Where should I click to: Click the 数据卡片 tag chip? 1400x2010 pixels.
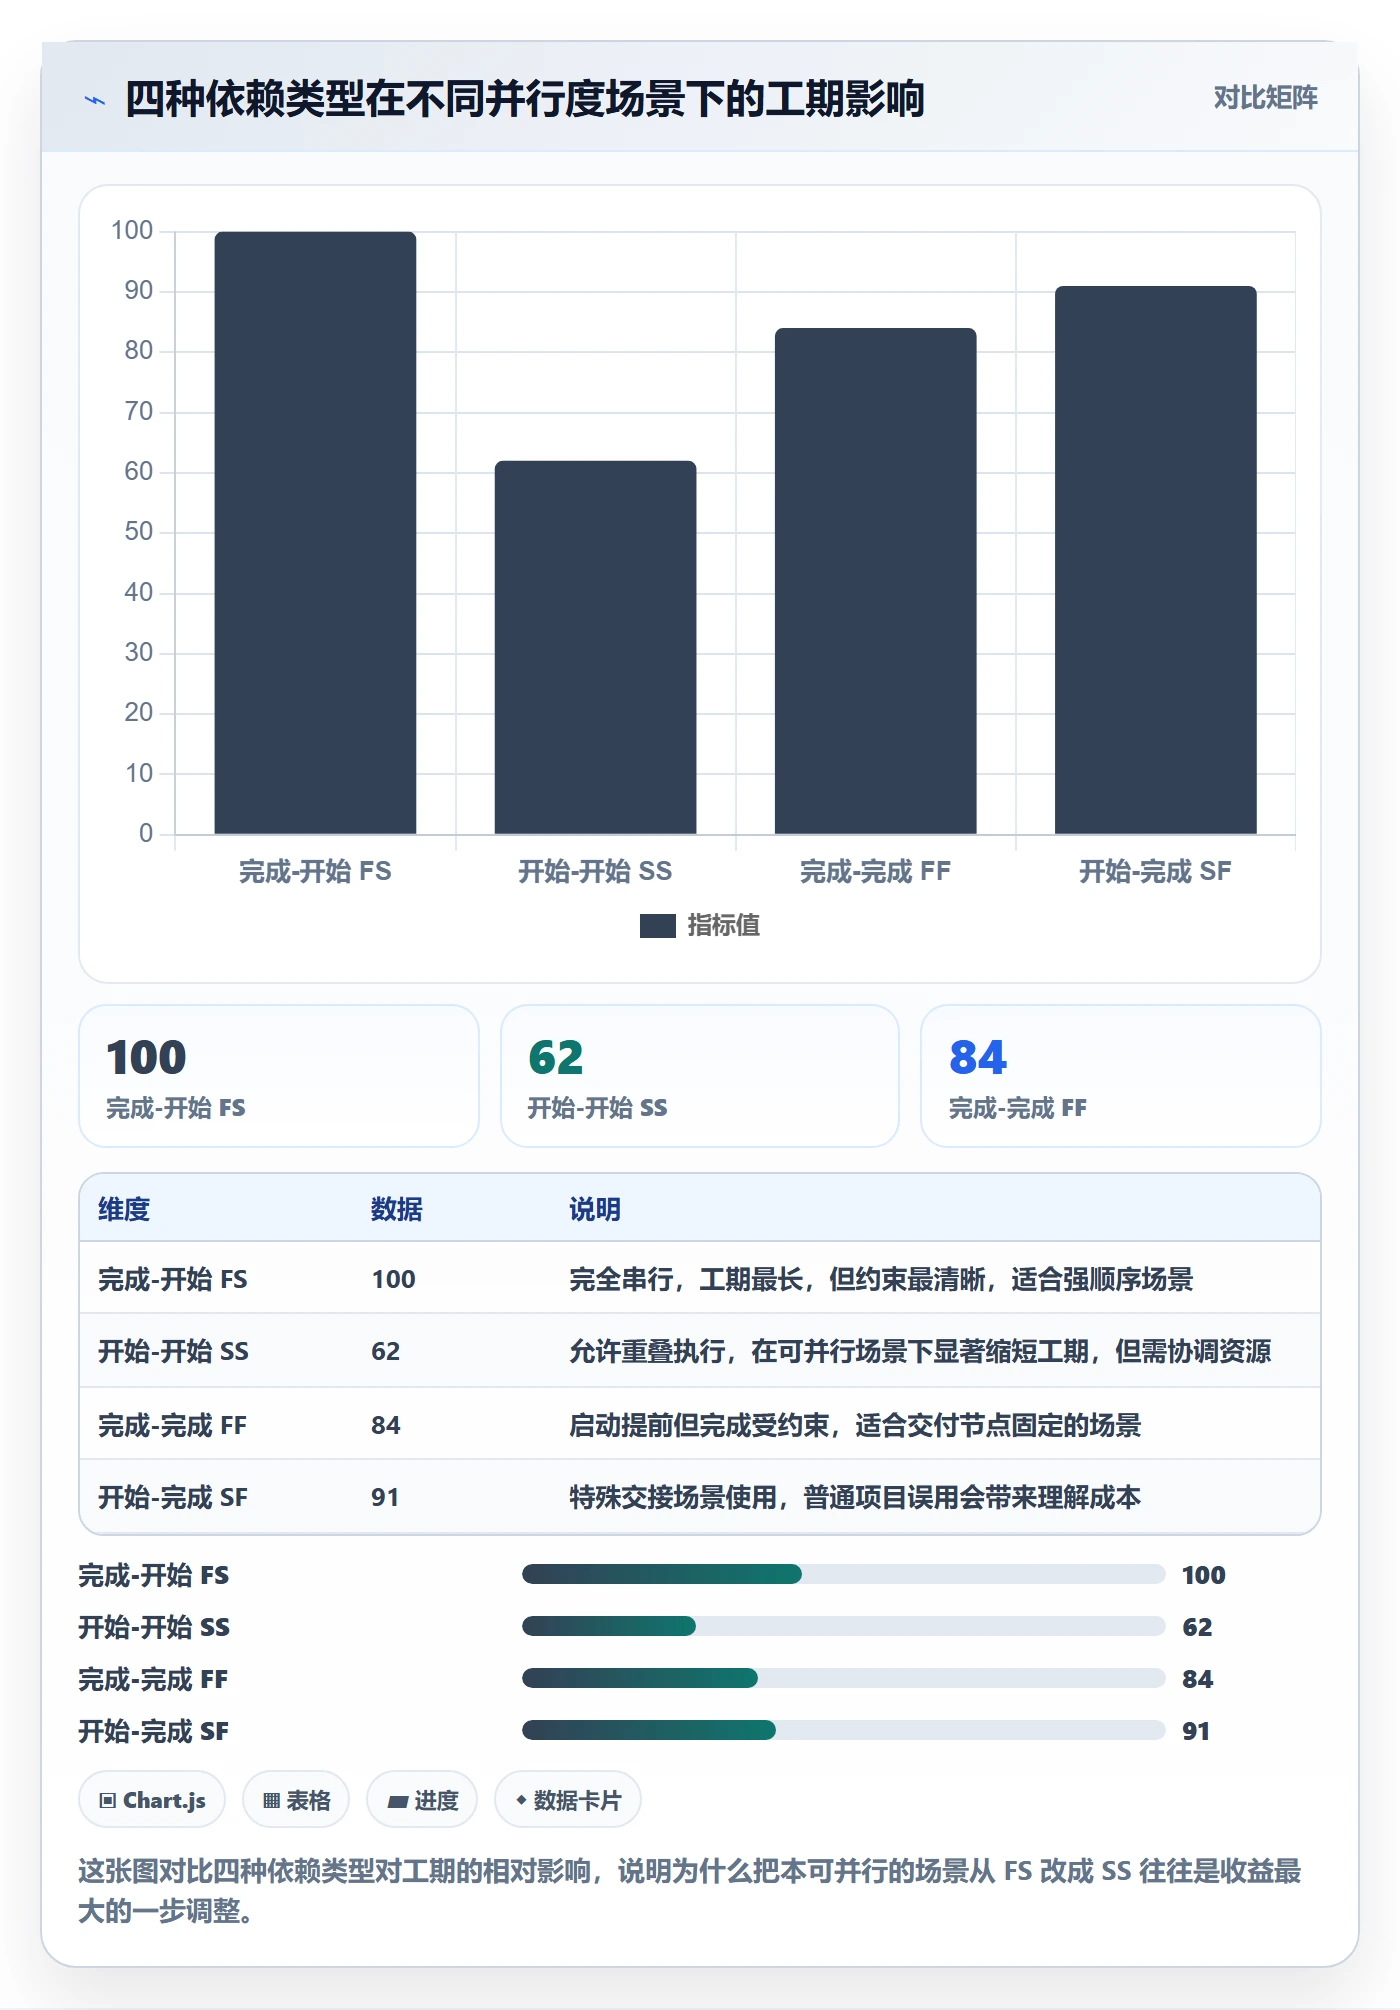(568, 1800)
